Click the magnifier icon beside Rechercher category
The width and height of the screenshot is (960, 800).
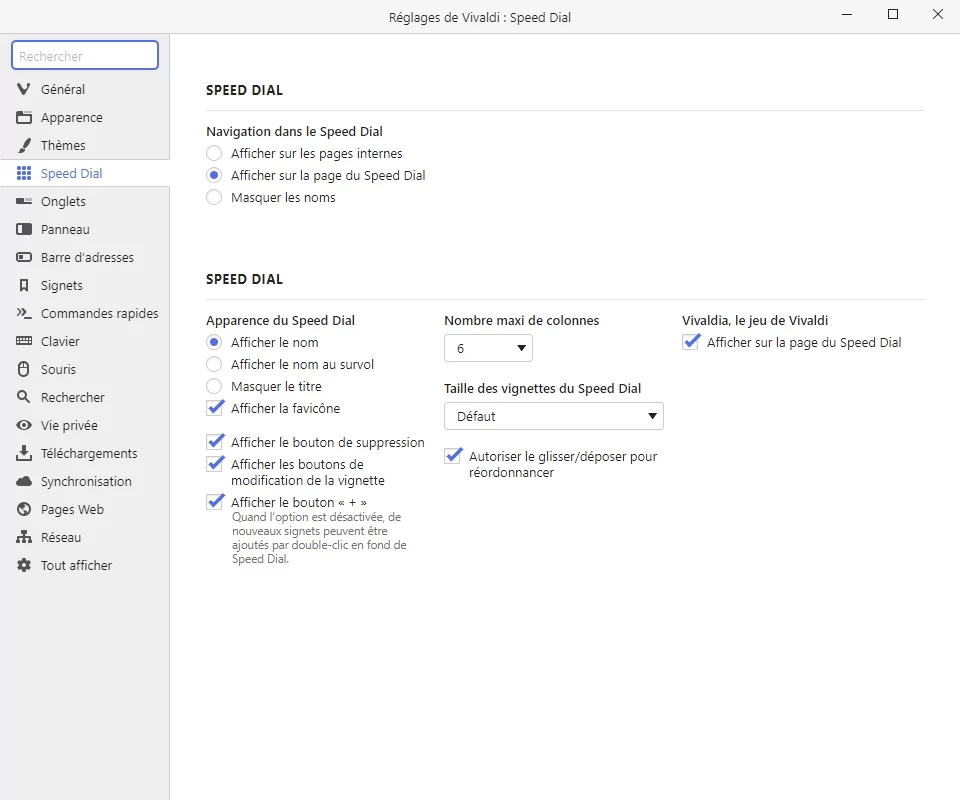pos(24,397)
